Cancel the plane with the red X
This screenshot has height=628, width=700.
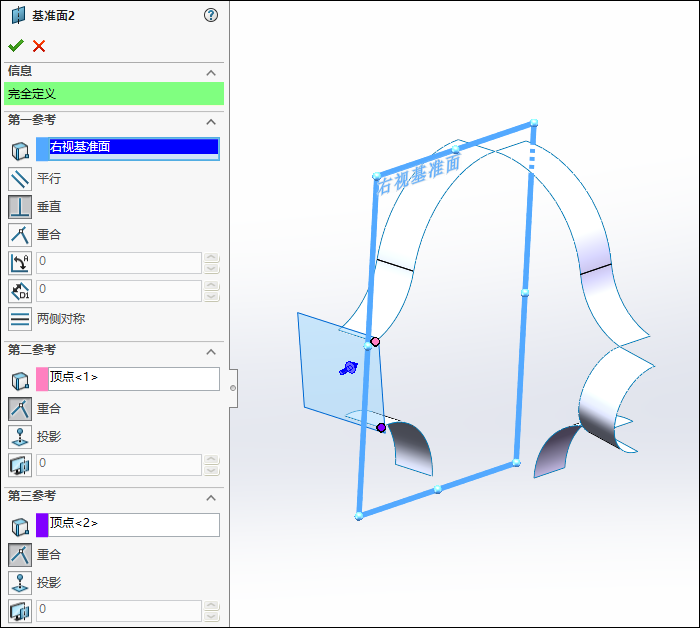pyautogui.click(x=39, y=46)
